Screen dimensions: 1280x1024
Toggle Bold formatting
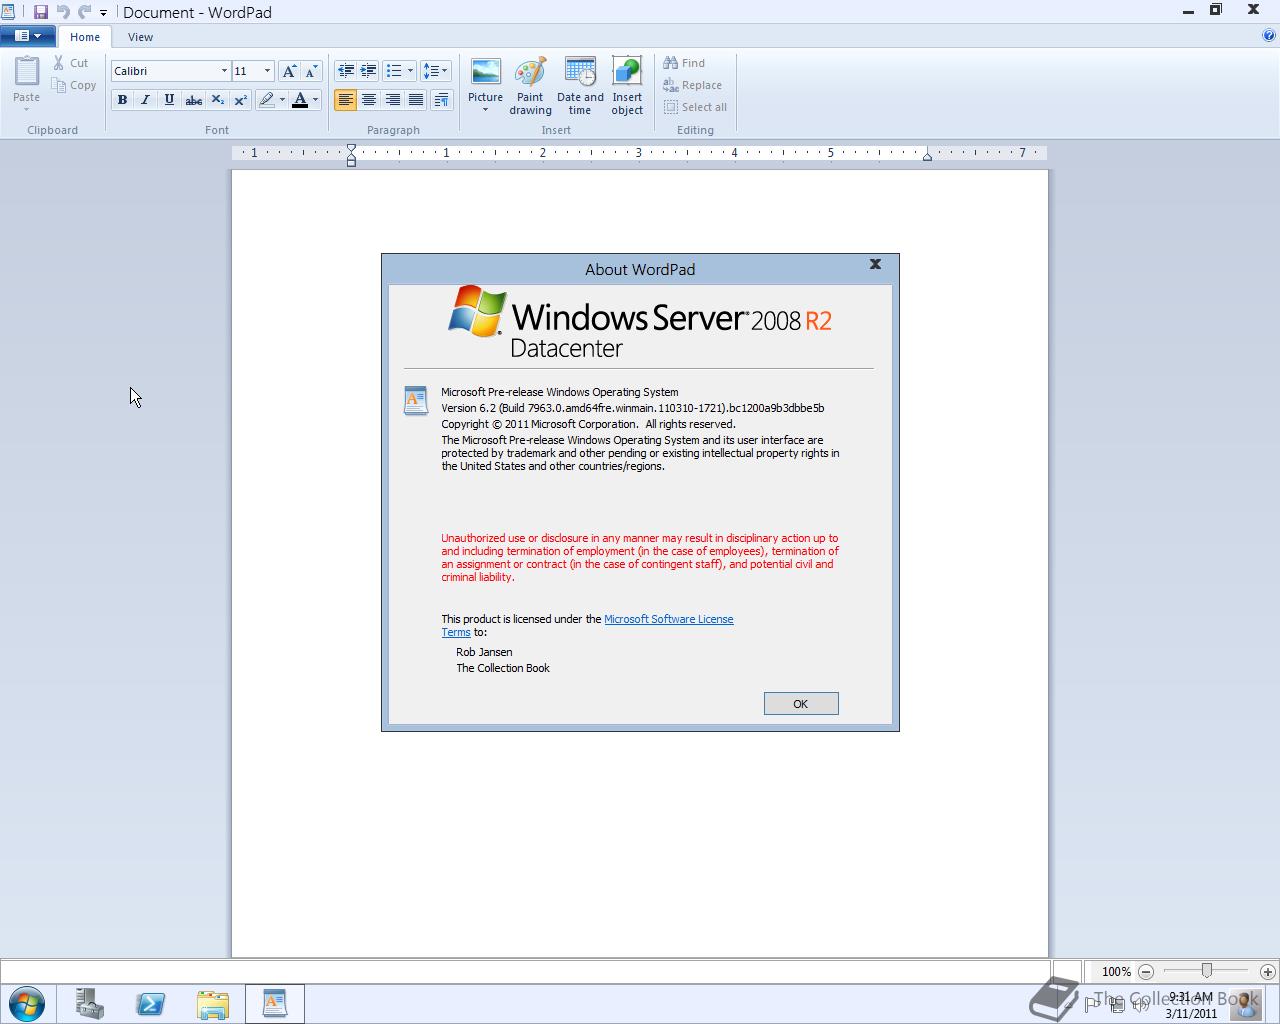coord(122,100)
